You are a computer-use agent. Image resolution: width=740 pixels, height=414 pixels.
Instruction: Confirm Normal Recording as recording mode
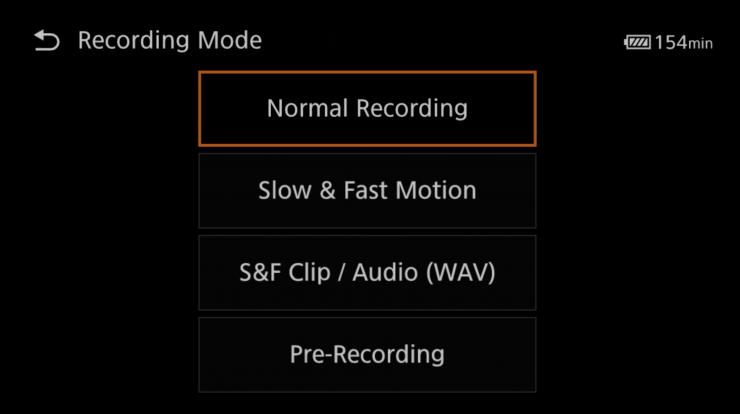pyautogui.click(x=367, y=108)
